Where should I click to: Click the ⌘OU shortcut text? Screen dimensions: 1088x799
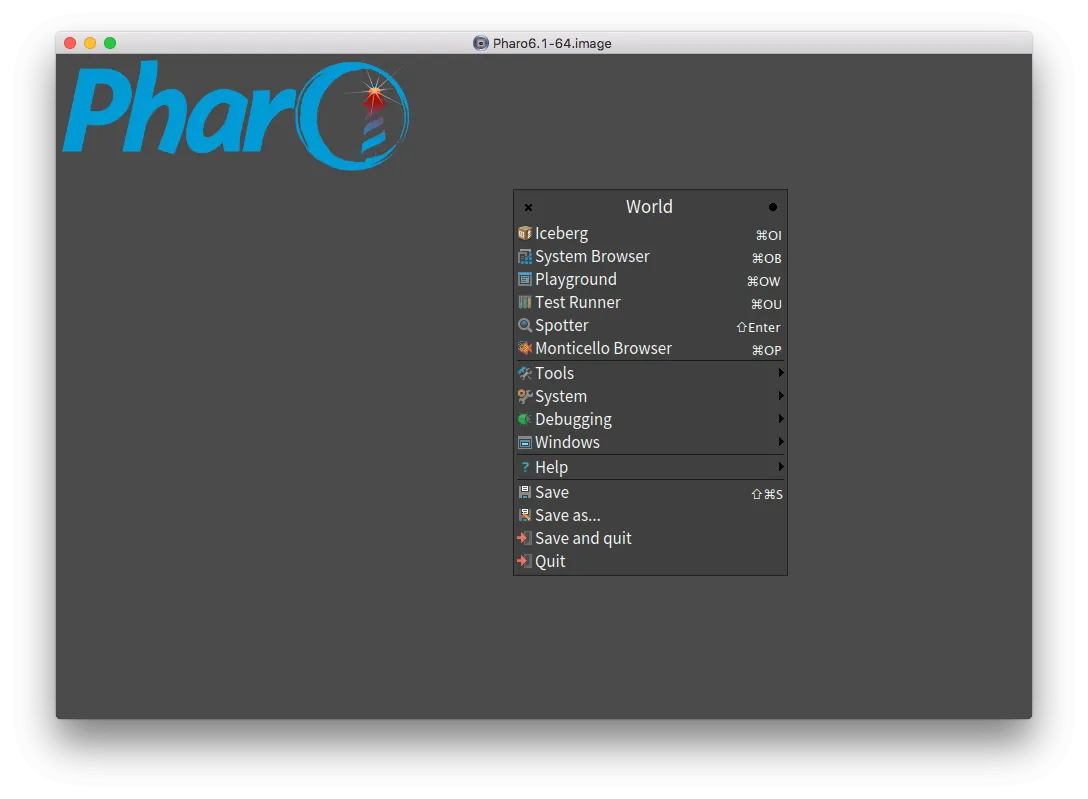[766, 304]
